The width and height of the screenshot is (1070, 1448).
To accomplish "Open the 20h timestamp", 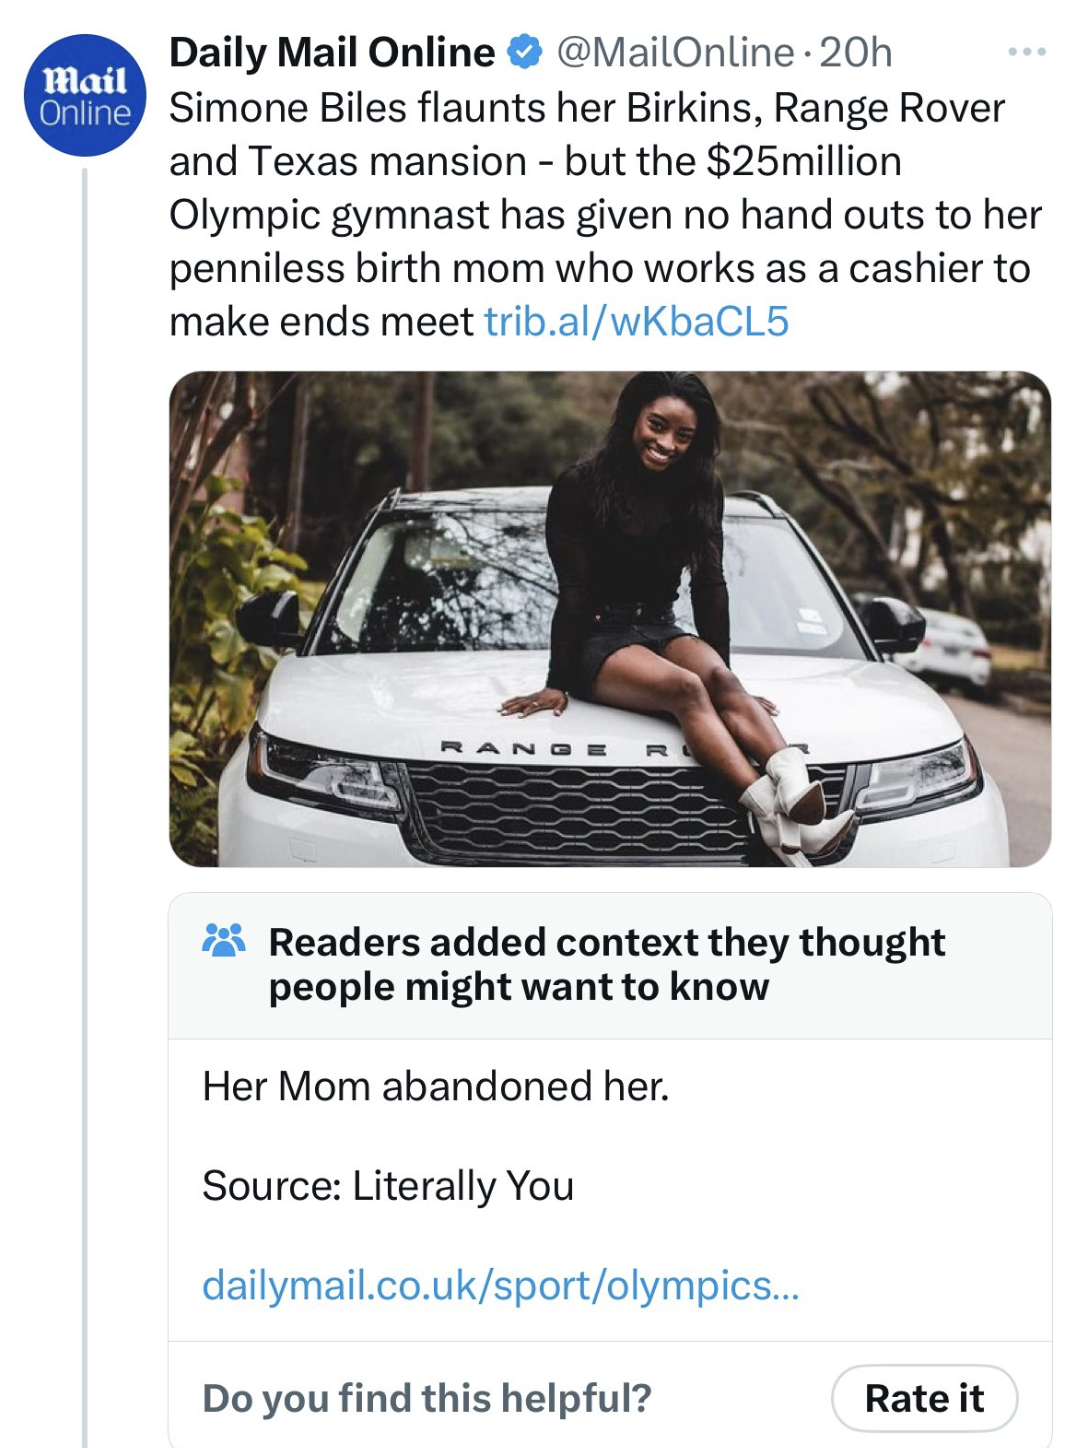I will point(856,52).
